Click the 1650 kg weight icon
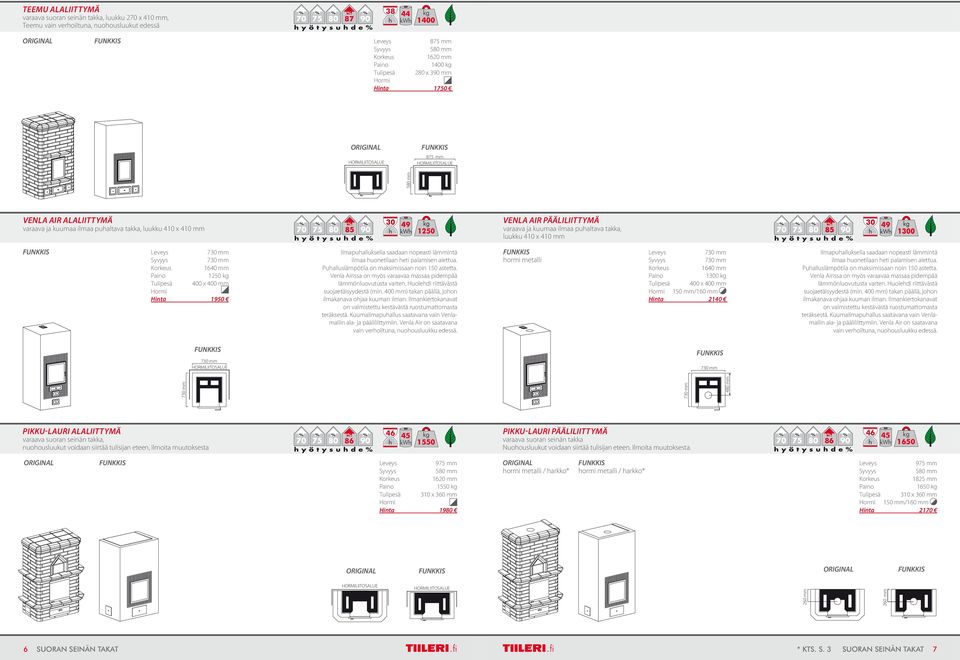 (x=906, y=437)
